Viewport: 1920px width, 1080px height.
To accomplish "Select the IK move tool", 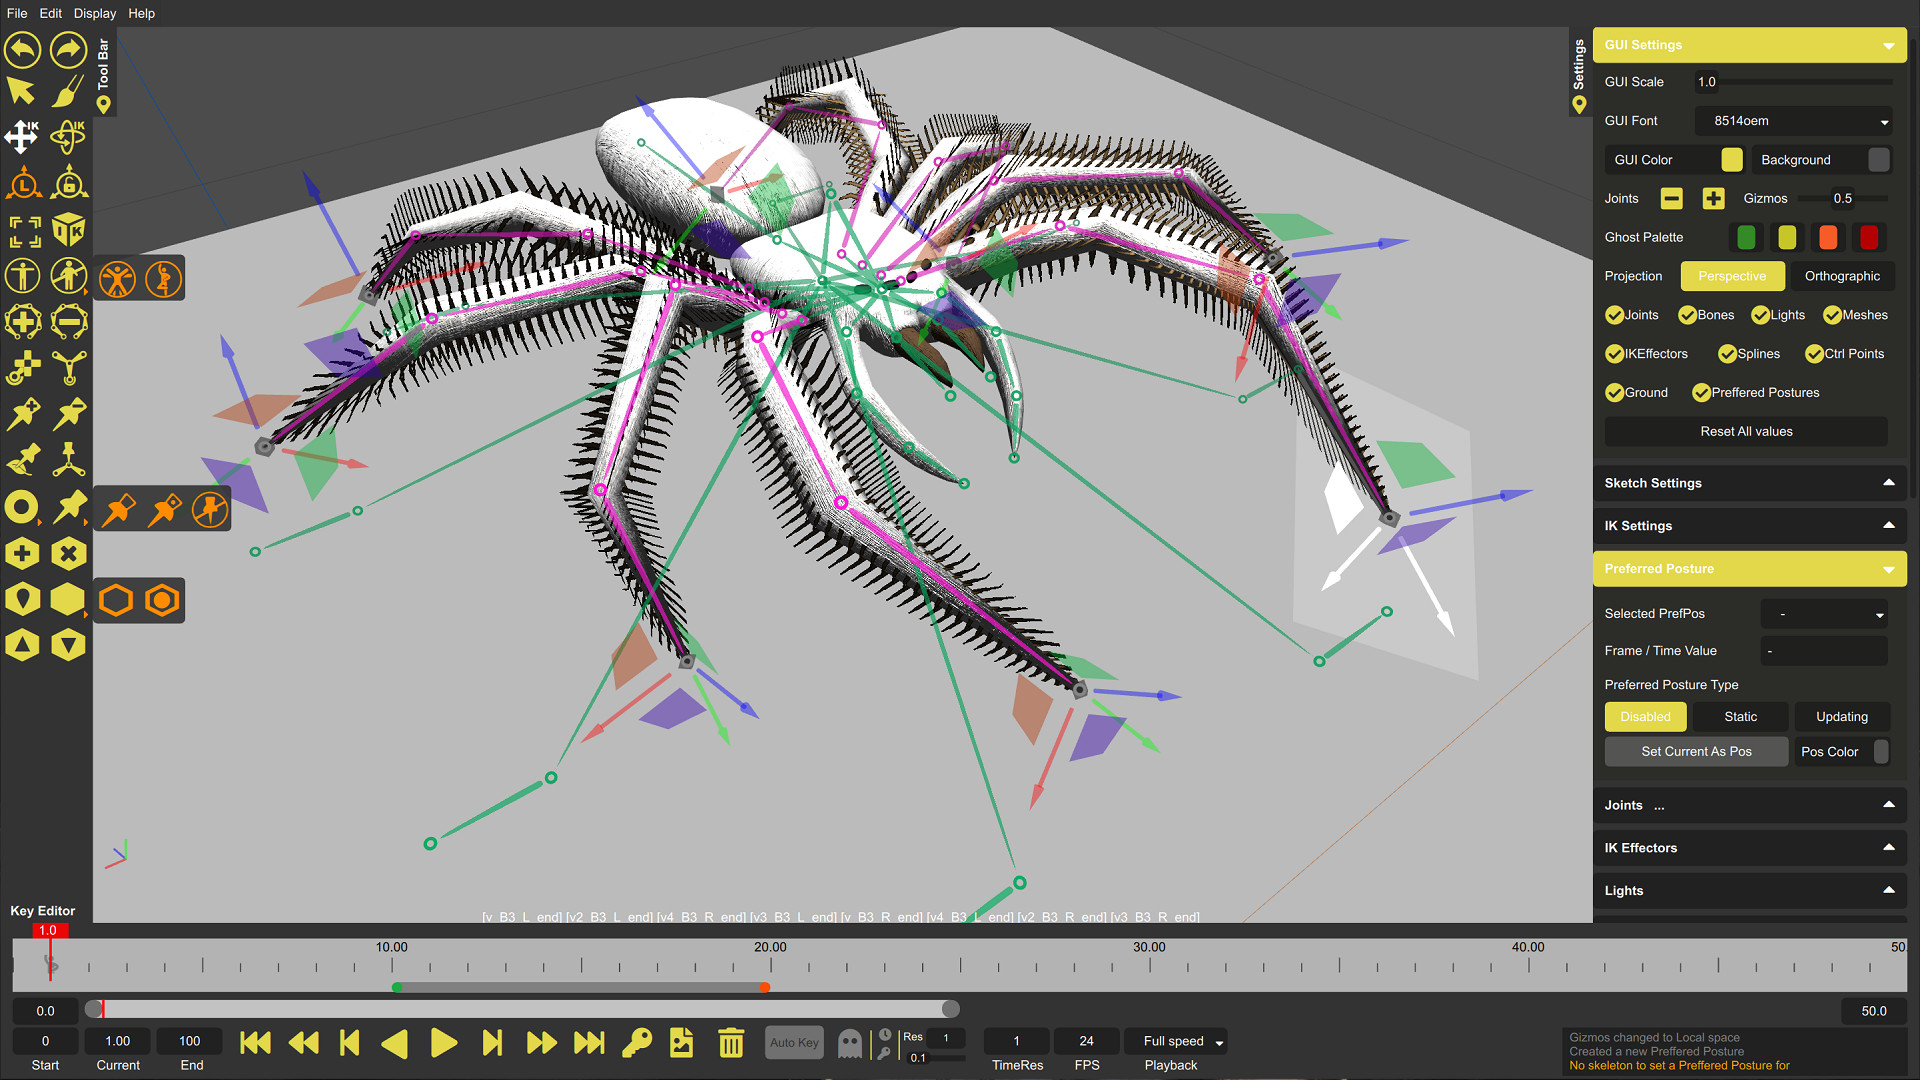I will (22, 137).
